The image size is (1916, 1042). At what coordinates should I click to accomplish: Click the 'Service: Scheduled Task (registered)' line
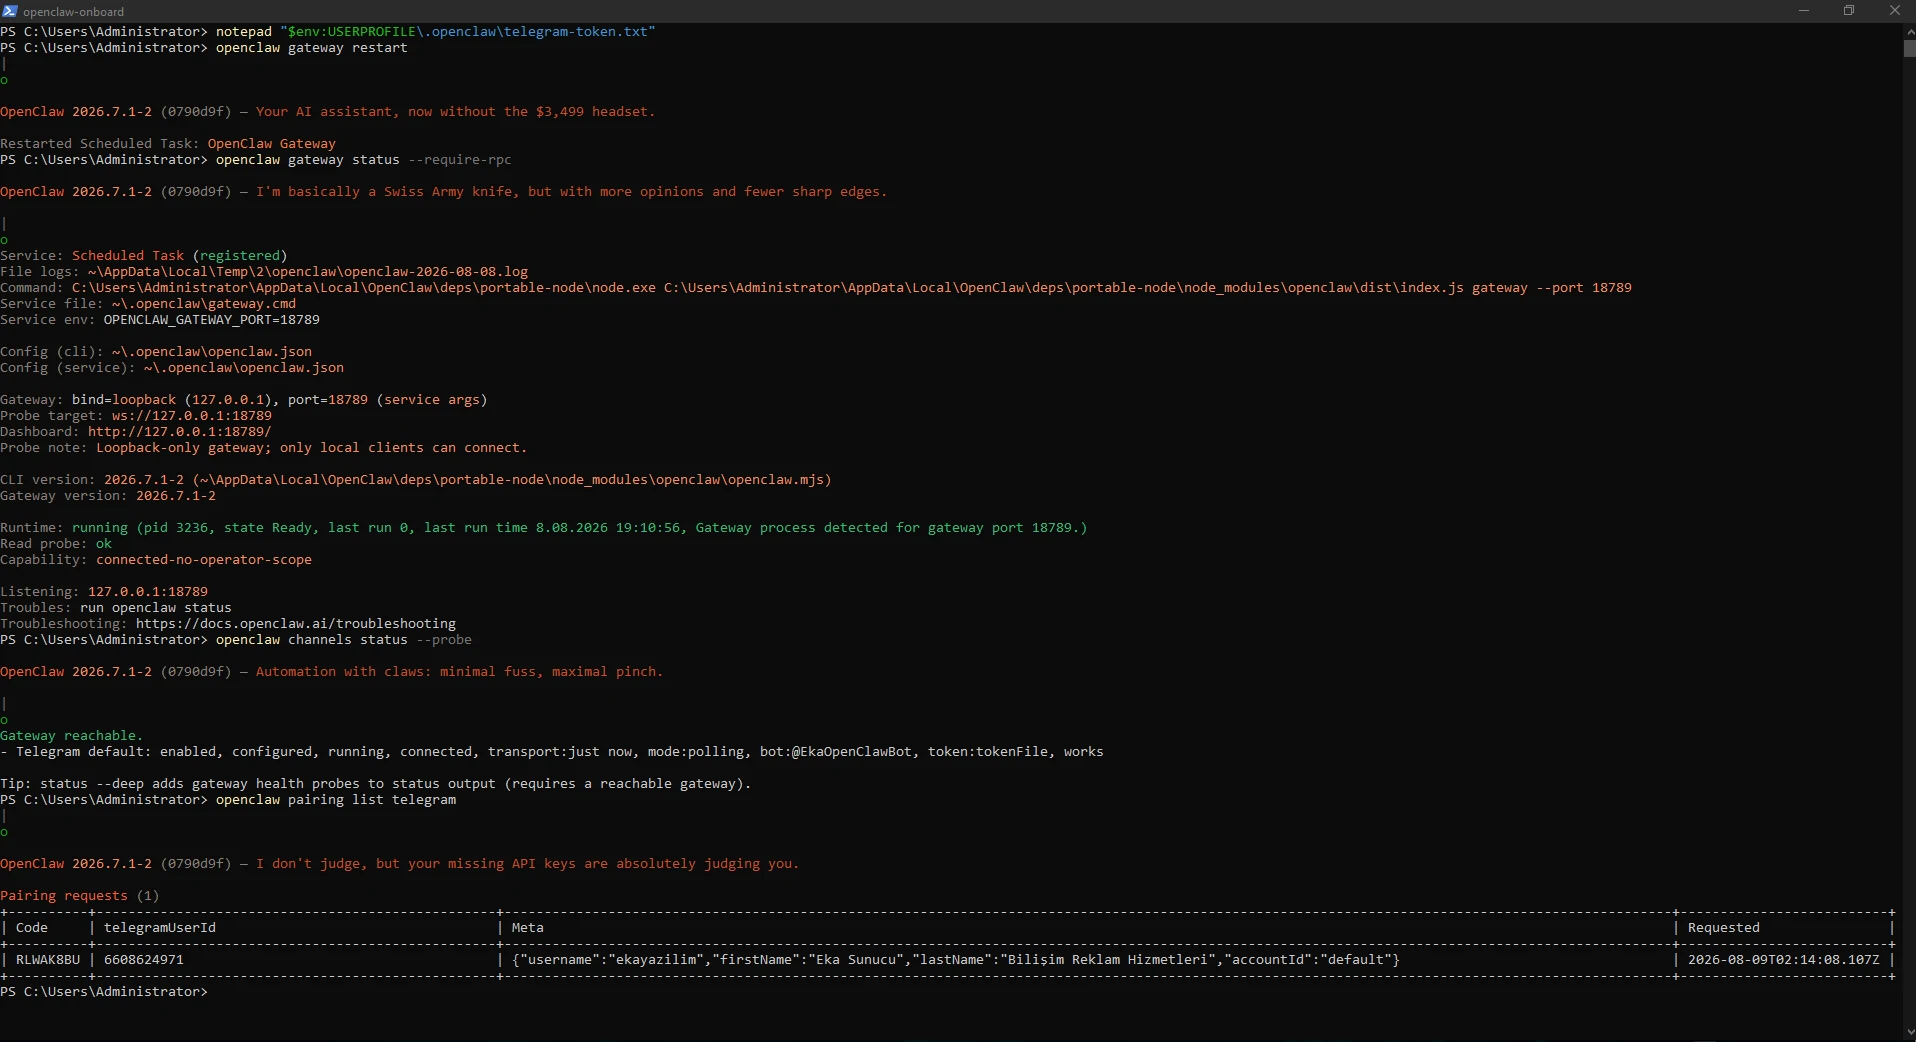click(144, 256)
